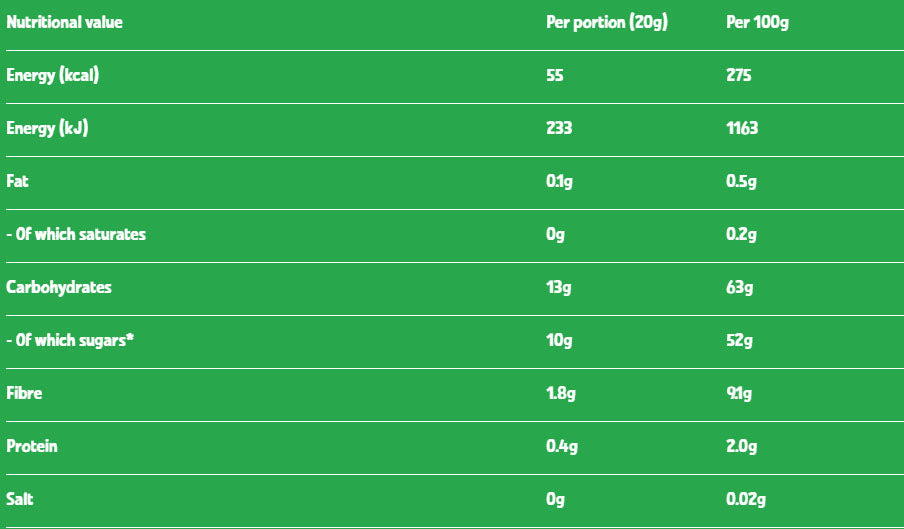The image size is (904, 529).
Task: Select the 10g sugars per portion value
Action: pos(559,340)
